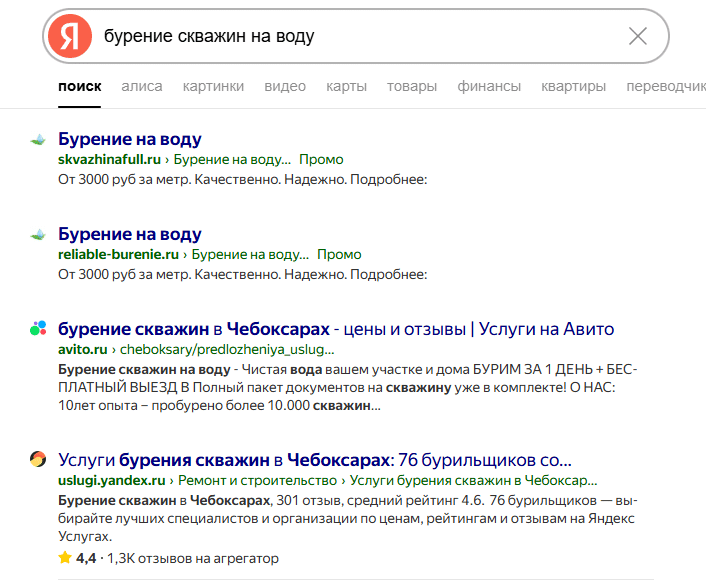This screenshot has width=706, height=587.
Task: Clear the search query with the X icon
Action: coord(637,37)
